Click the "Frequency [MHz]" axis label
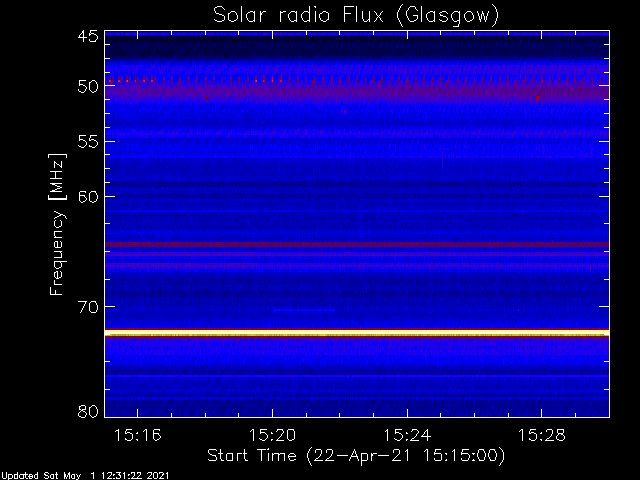Image resolution: width=640 pixels, height=480 pixels. click(57, 224)
